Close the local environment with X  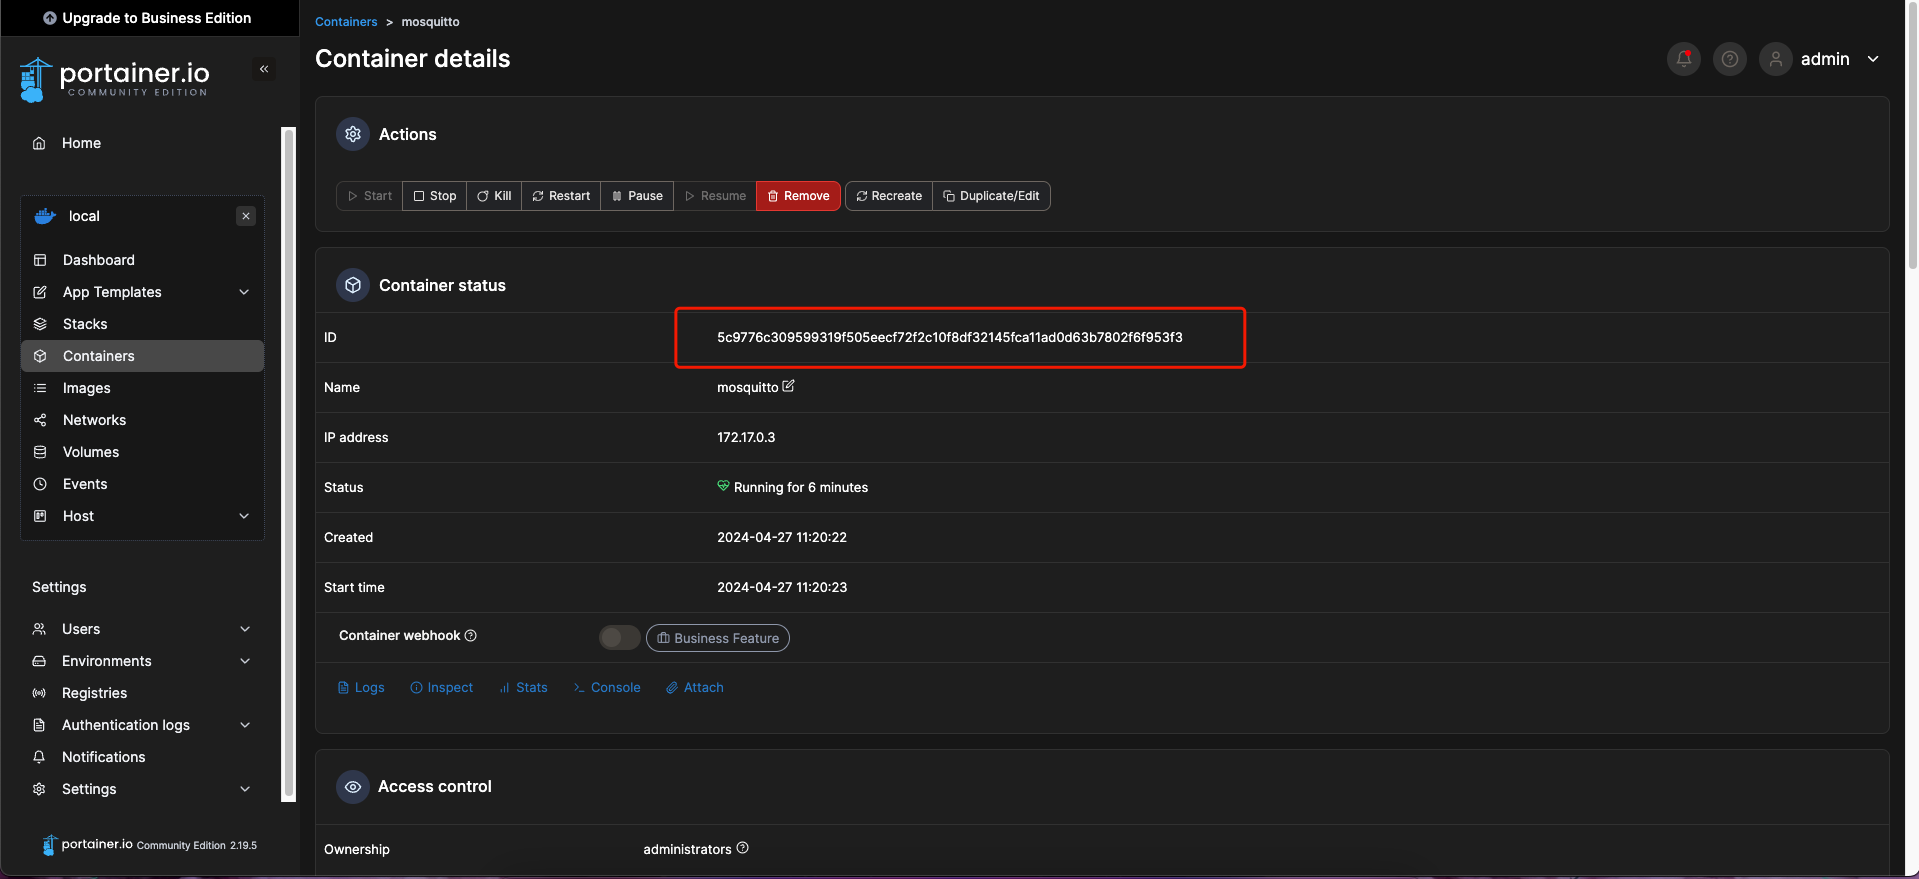click(x=246, y=216)
